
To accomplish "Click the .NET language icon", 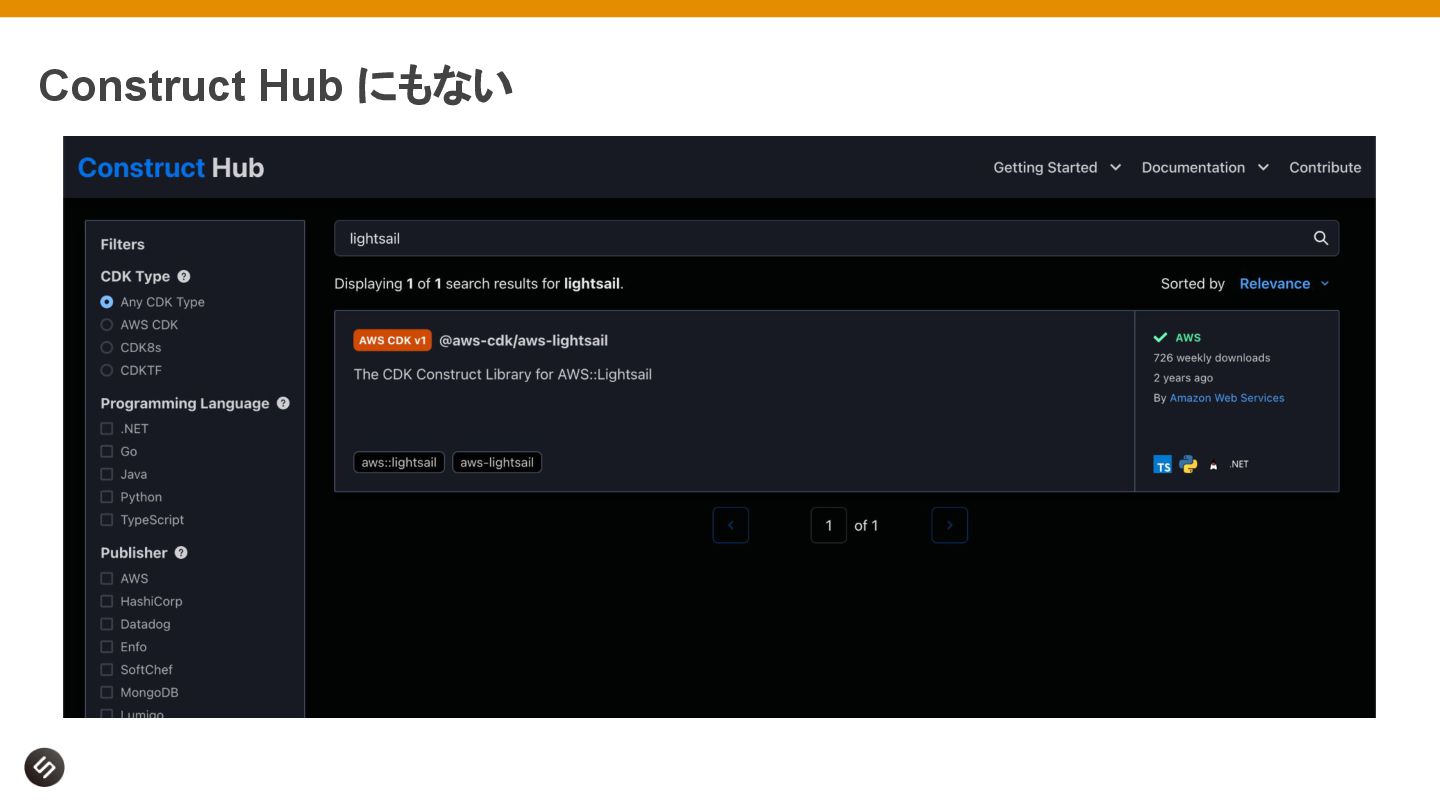I will (1239, 464).
